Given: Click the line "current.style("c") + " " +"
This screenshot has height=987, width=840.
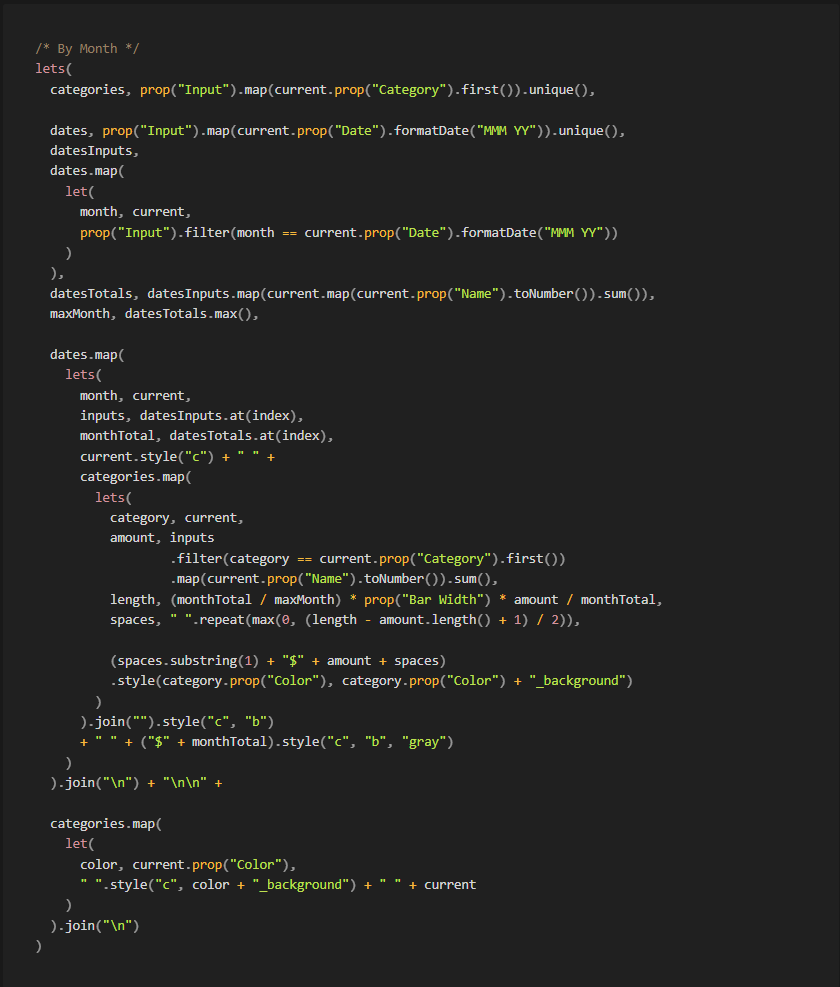Looking at the screenshot, I should click(x=177, y=456).
